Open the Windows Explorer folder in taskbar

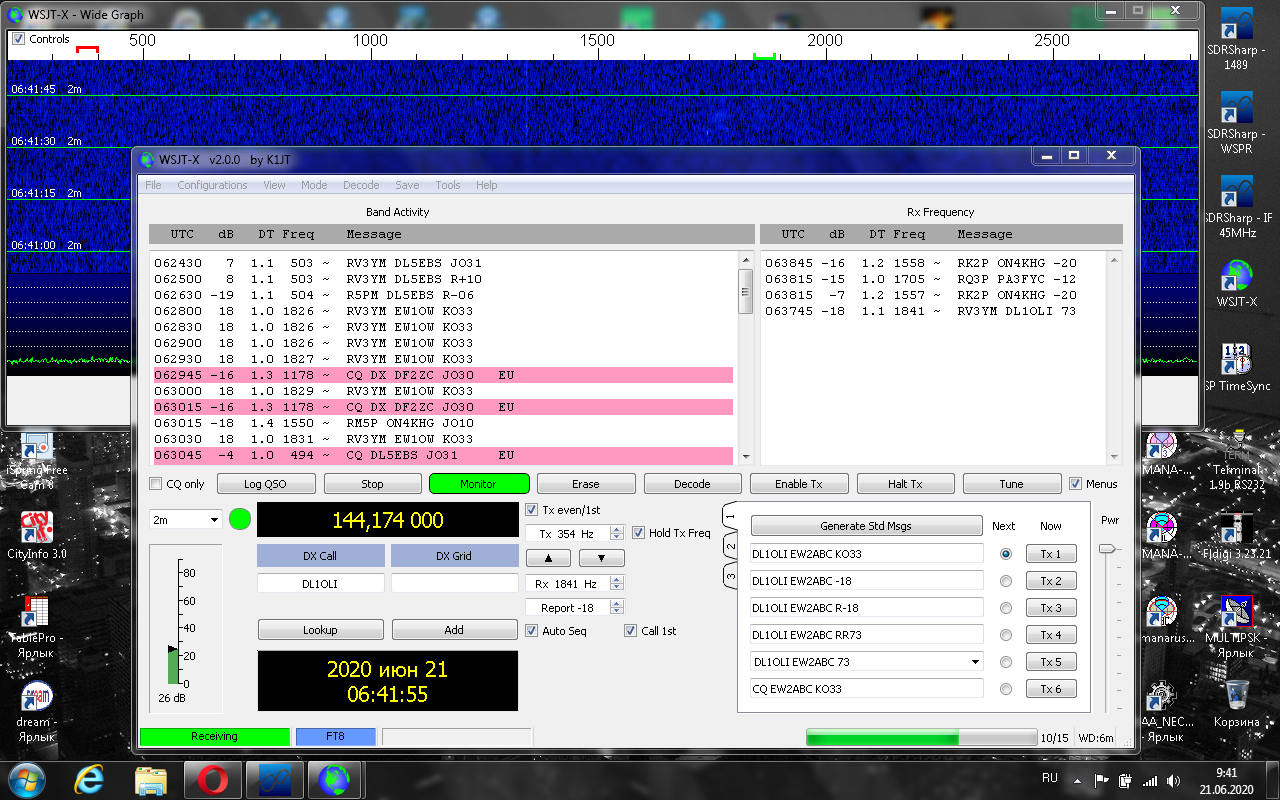pos(151,778)
